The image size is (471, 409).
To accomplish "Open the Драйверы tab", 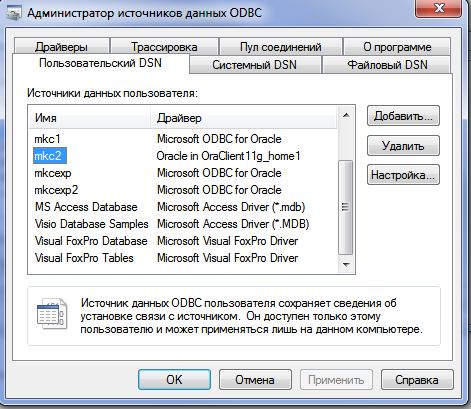I will coord(62,46).
